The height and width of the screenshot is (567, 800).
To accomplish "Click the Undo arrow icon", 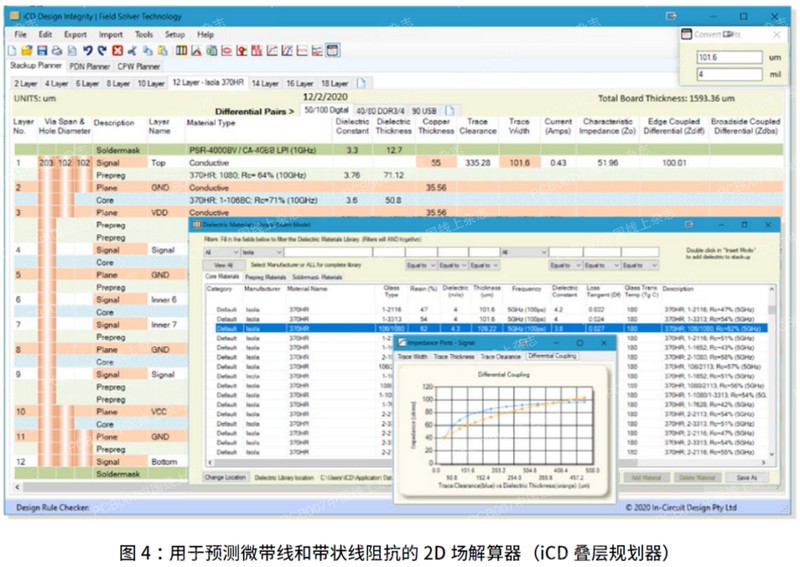I will click(x=87, y=51).
